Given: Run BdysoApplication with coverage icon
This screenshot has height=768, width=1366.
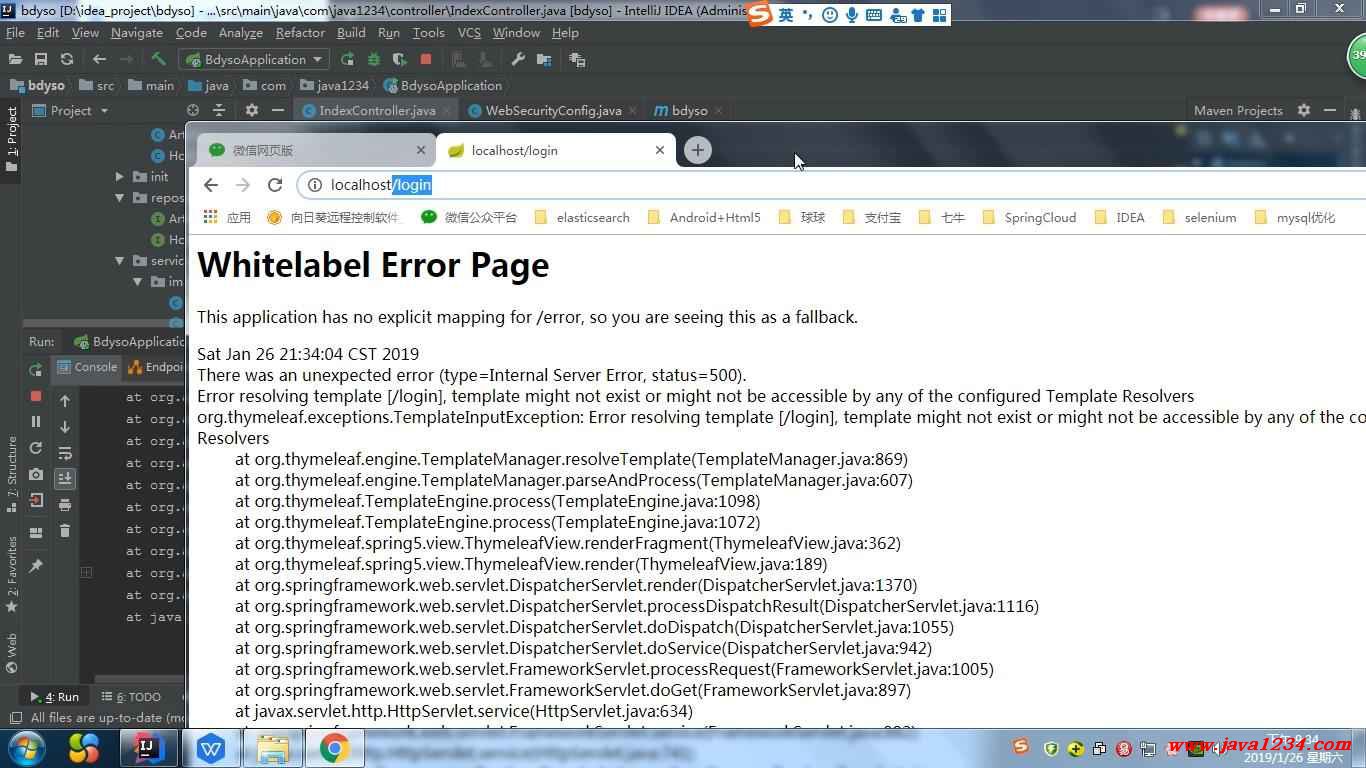Looking at the screenshot, I should 399,60.
